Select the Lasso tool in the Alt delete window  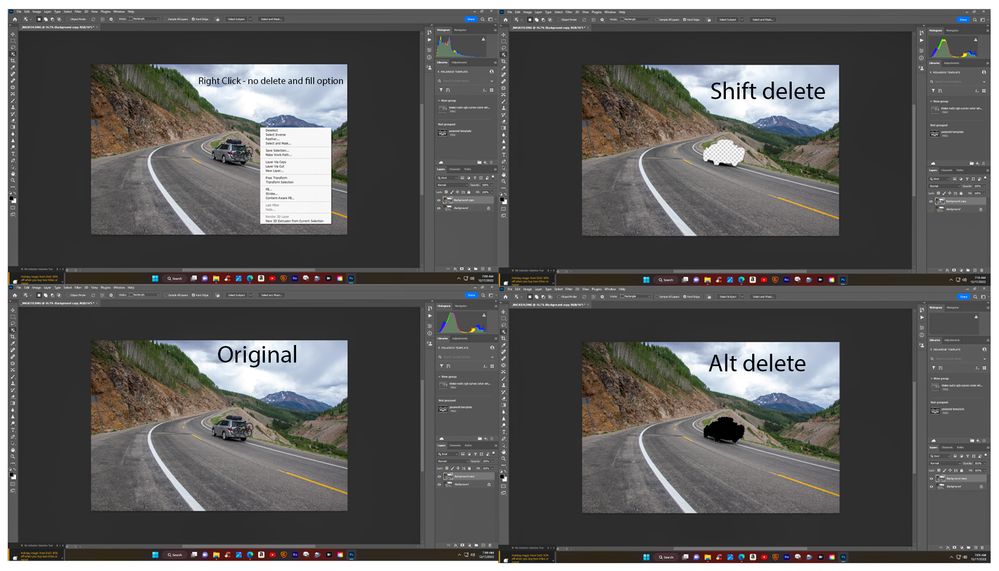coord(505,325)
